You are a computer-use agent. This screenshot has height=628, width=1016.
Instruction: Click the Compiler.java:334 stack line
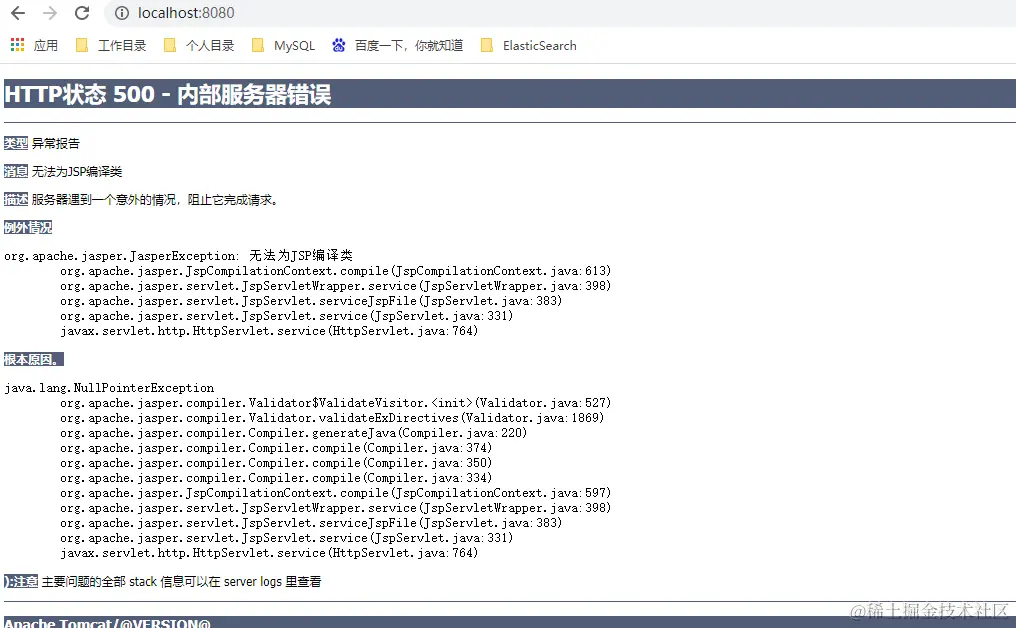pyautogui.click(x=276, y=478)
